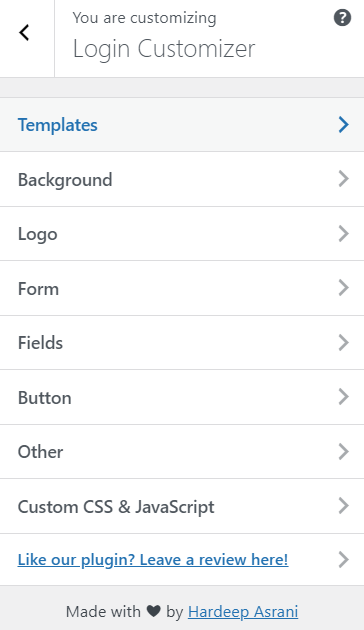Image resolution: width=364 pixels, height=630 pixels.
Task: Click chevron beside Fields
Action: [344, 343]
